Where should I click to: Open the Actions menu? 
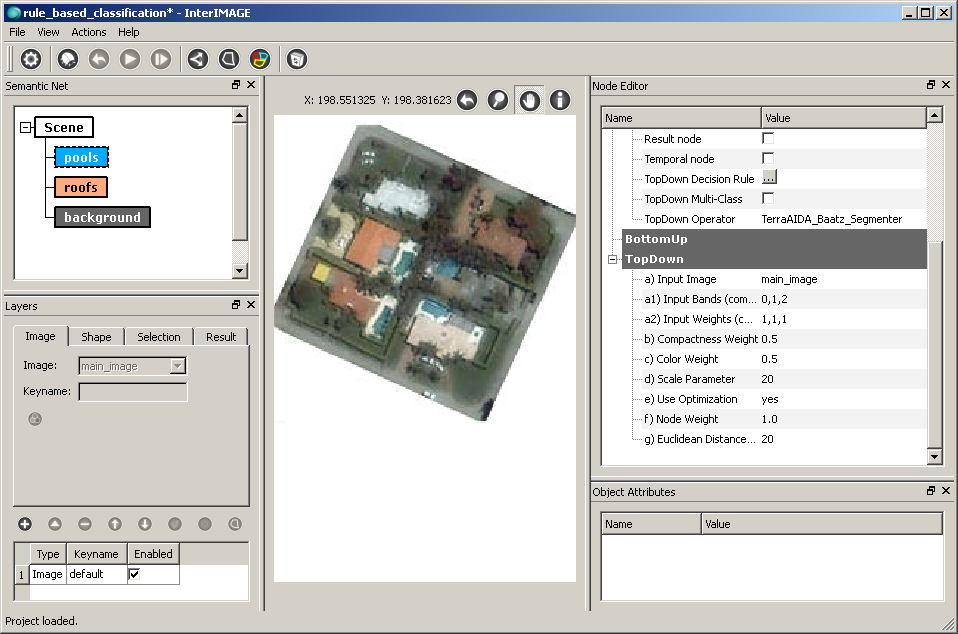click(x=88, y=32)
